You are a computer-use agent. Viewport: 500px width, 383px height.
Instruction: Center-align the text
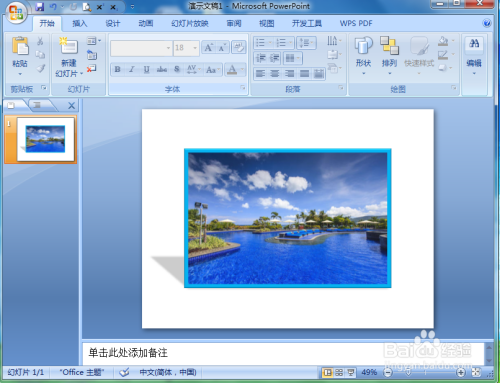coord(275,74)
